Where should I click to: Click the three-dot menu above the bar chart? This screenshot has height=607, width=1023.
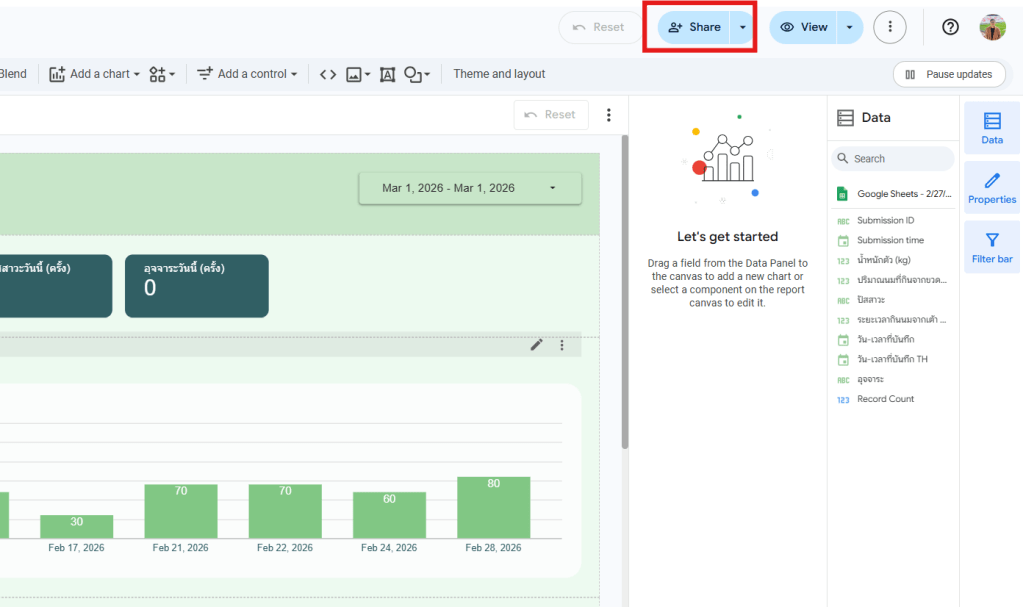click(x=562, y=345)
